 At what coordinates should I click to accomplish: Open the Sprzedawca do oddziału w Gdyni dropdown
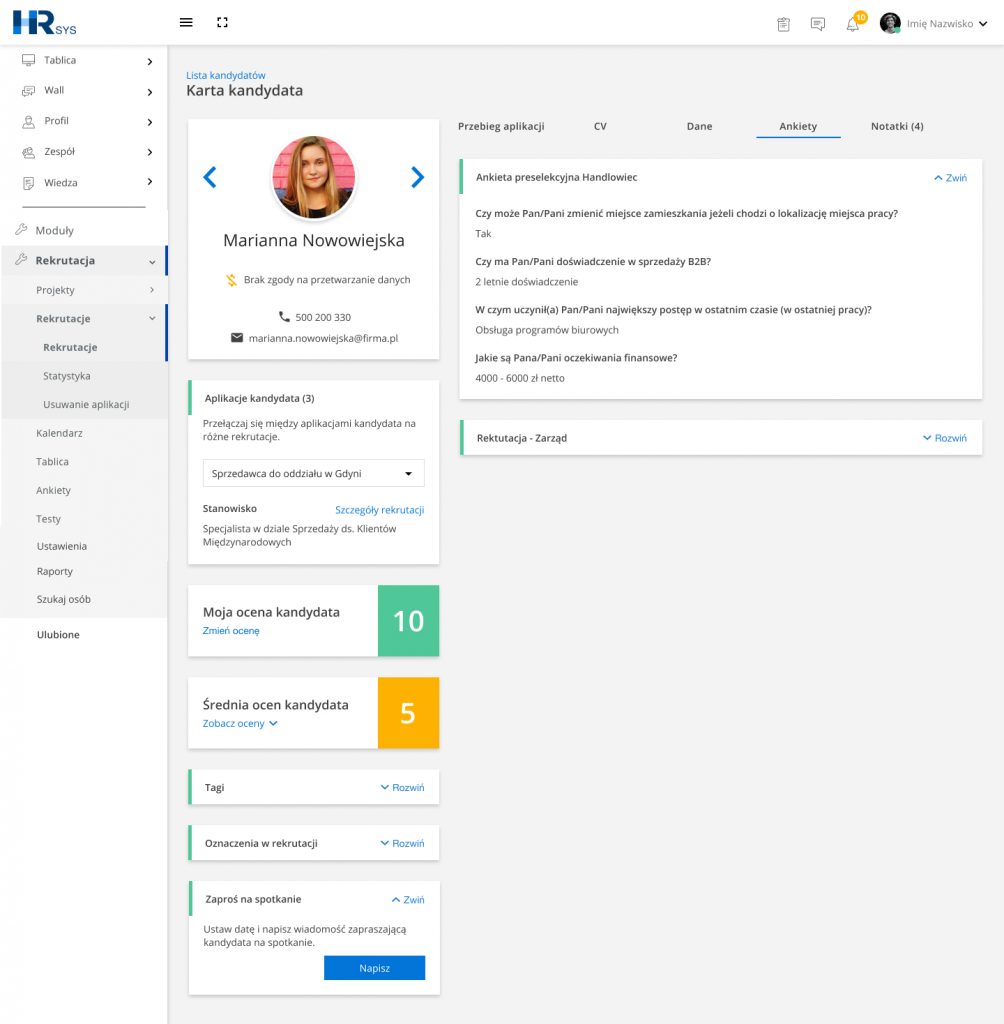[314, 473]
